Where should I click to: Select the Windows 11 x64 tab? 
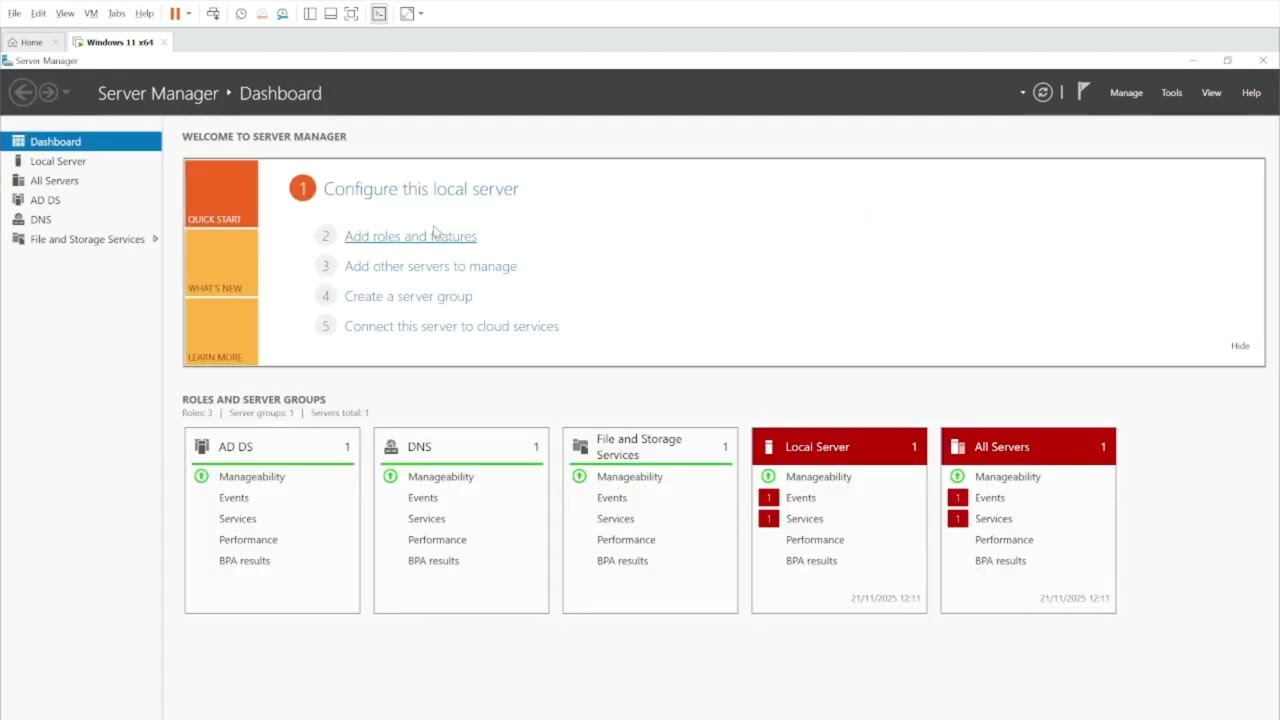click(119, 42)
